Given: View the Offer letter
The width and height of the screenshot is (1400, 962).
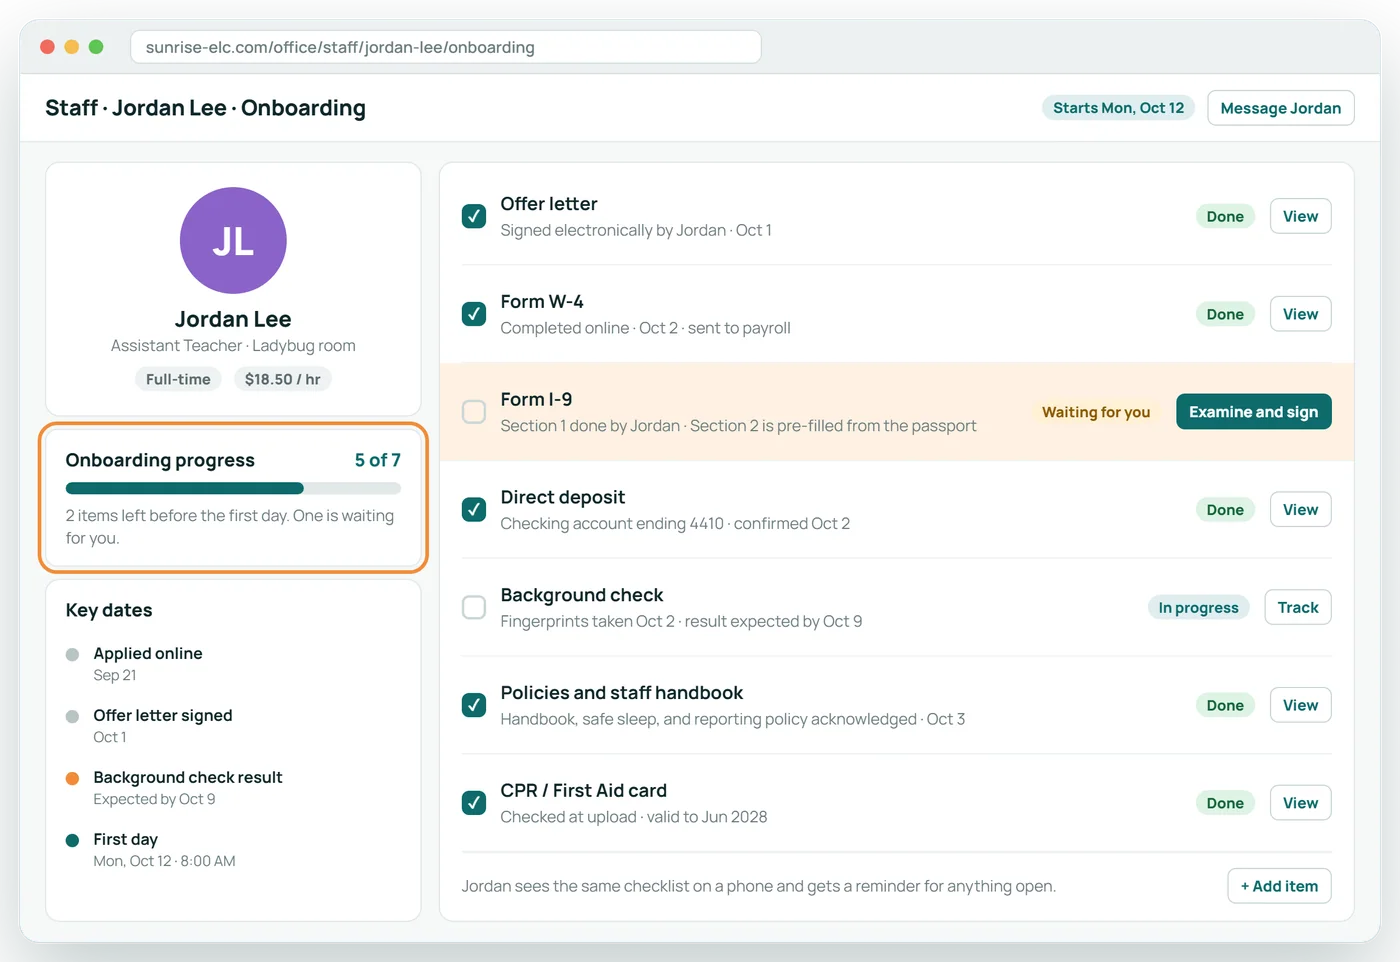Looking at the screenshot, I should (1300, 216).
